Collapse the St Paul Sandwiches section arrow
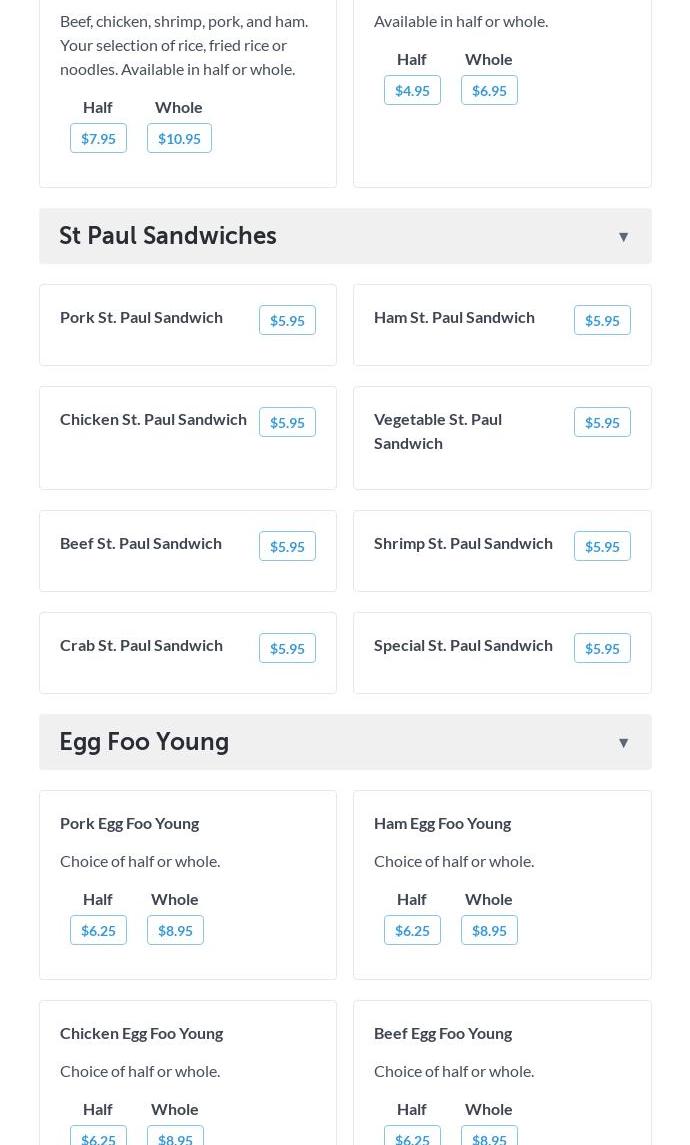Viewport: 690px width, 1145px height. 623,237
